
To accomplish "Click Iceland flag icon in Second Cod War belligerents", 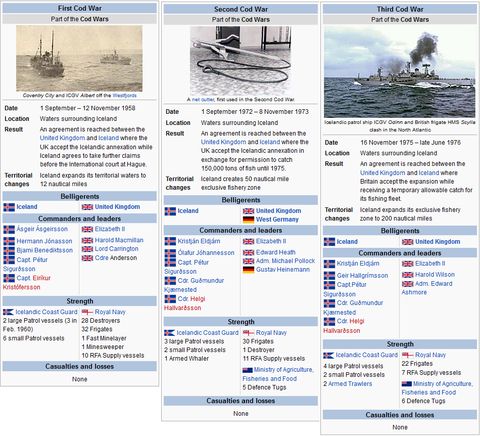I will pyautogui.click(x=170, y=211).
